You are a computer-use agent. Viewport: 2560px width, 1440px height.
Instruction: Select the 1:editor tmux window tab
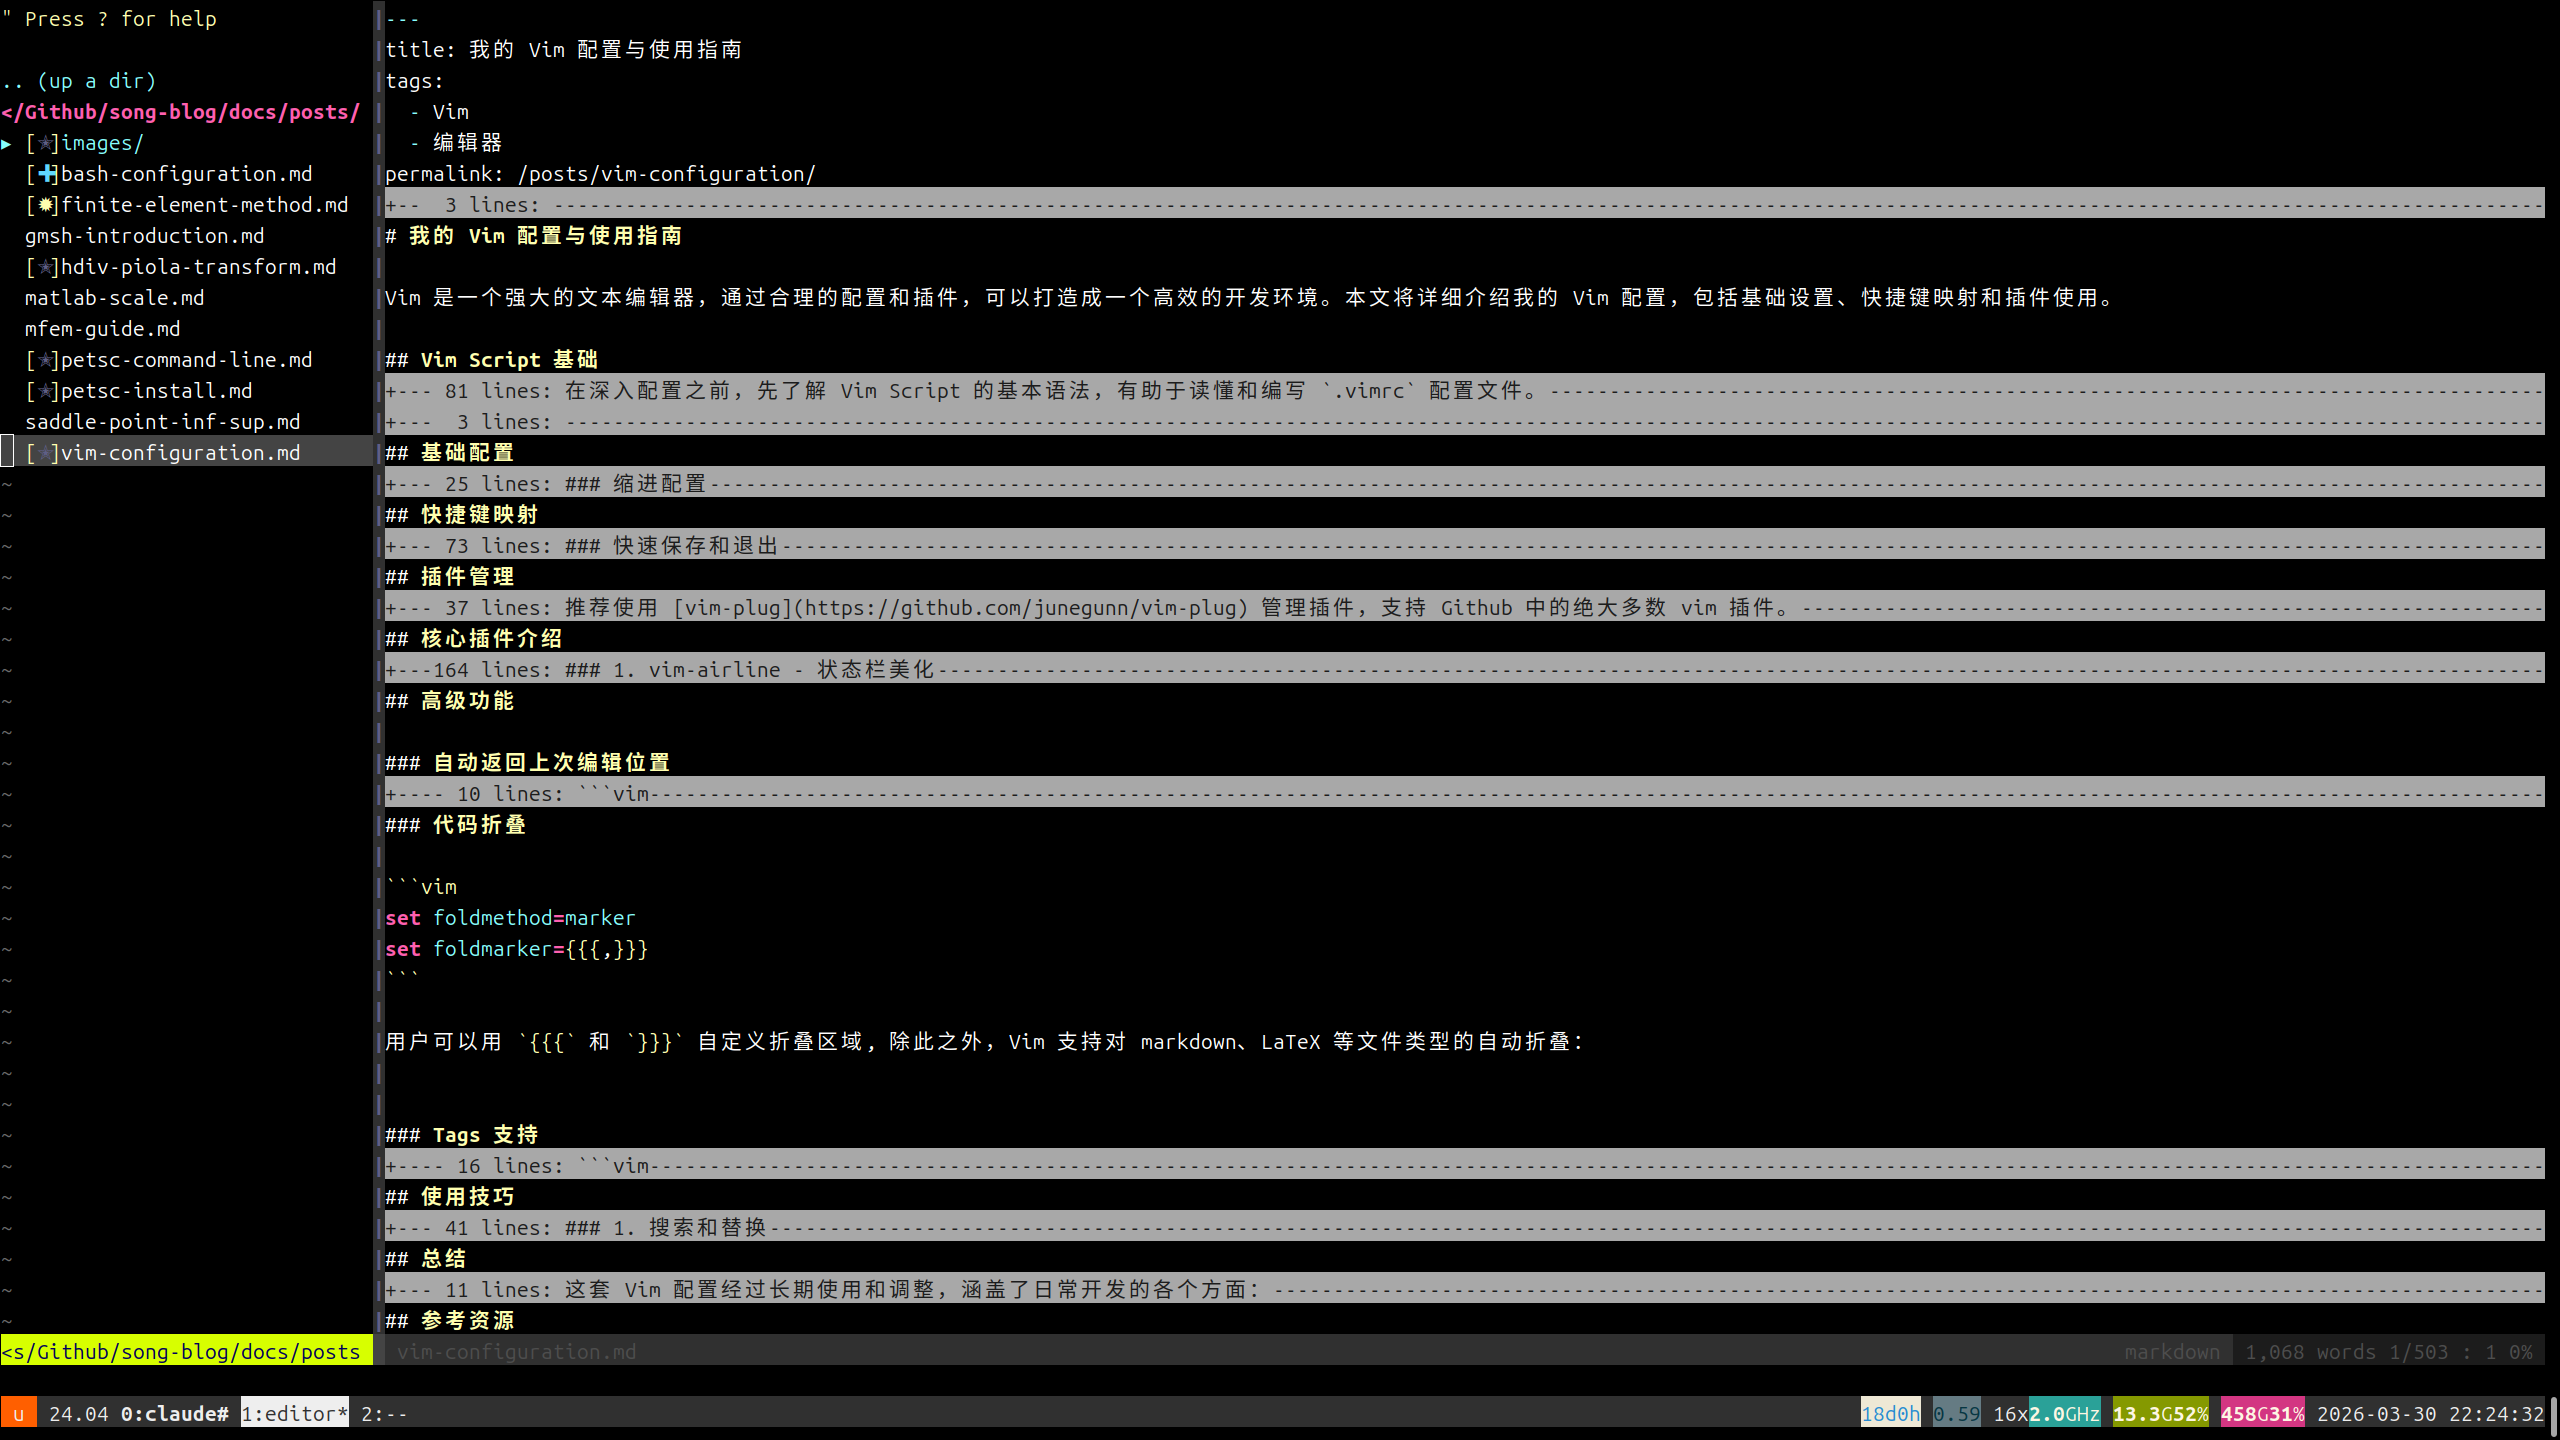click(294, 1413)
